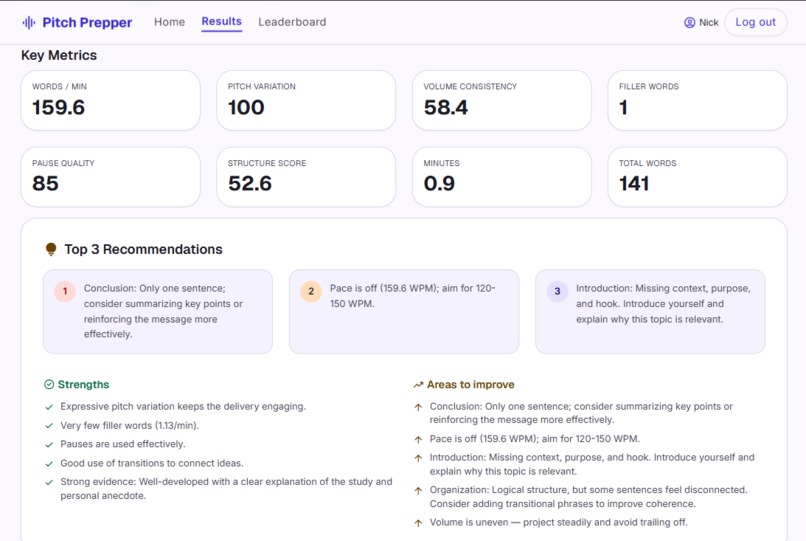Click the number 2 recommendation badge

point(311,291)
